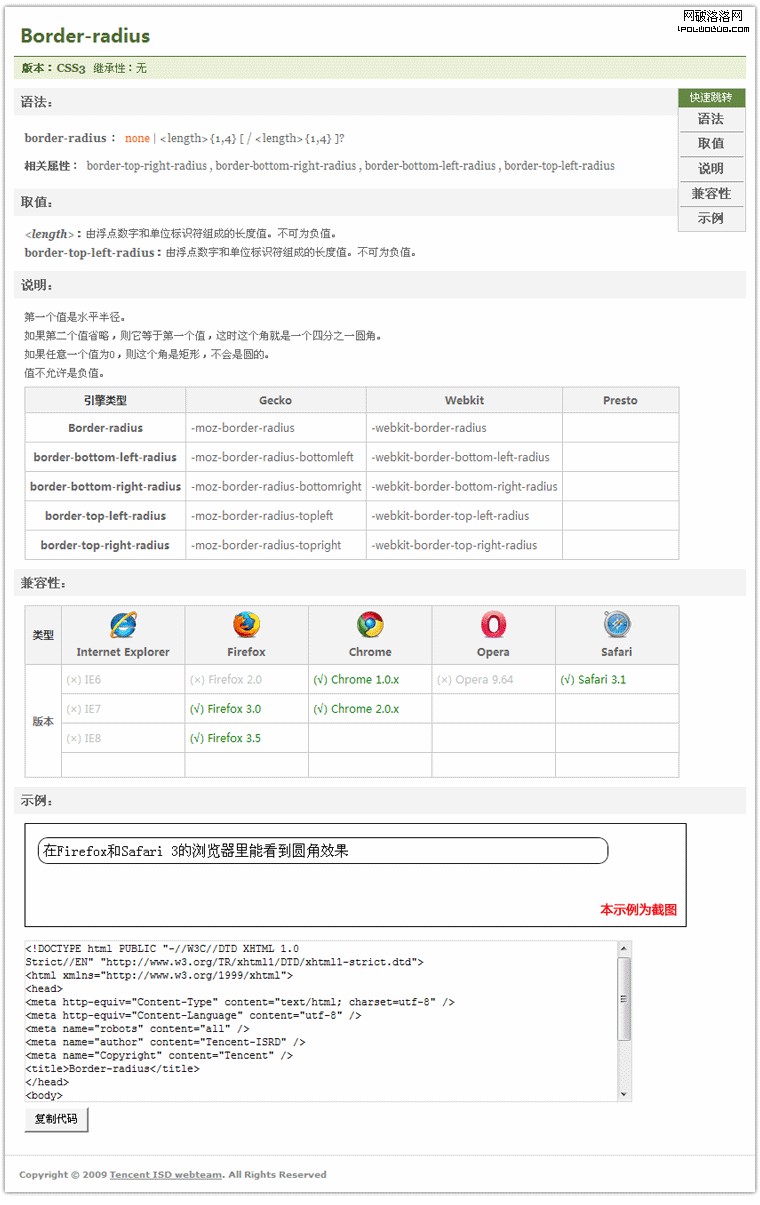Click the Opera browser icon

tap(493, 625)
